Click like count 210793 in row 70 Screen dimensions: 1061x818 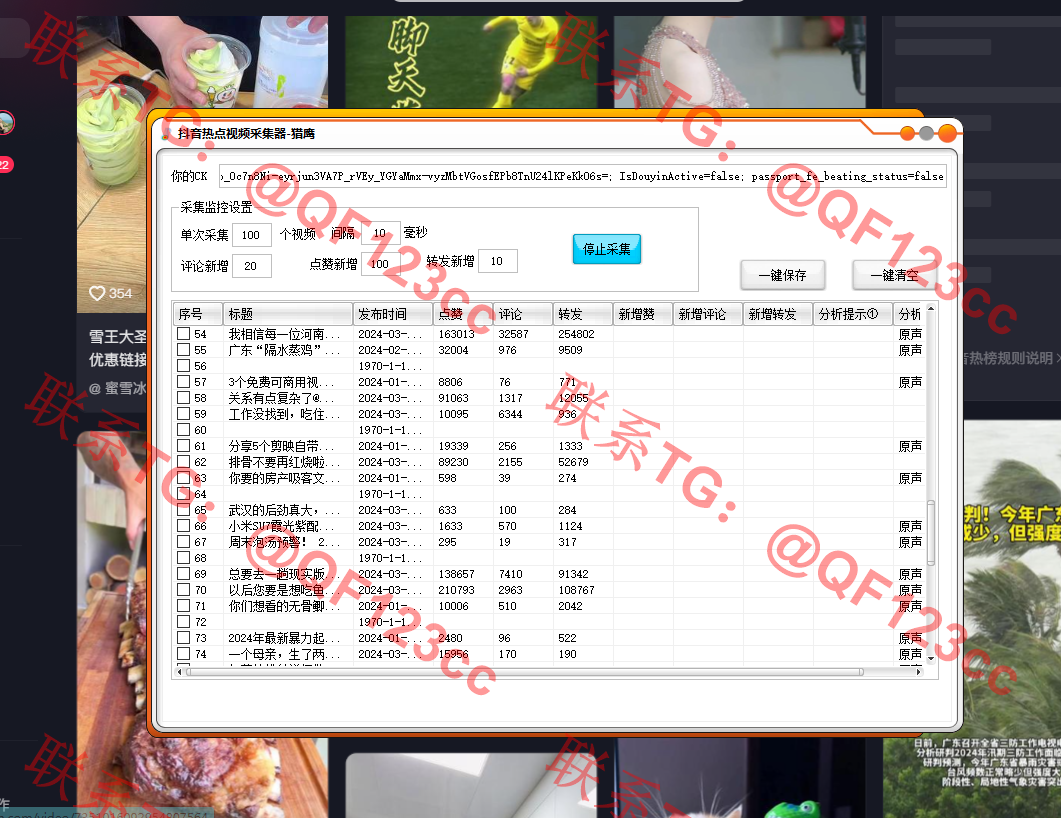pyautogui.click(x=456, y=590)
